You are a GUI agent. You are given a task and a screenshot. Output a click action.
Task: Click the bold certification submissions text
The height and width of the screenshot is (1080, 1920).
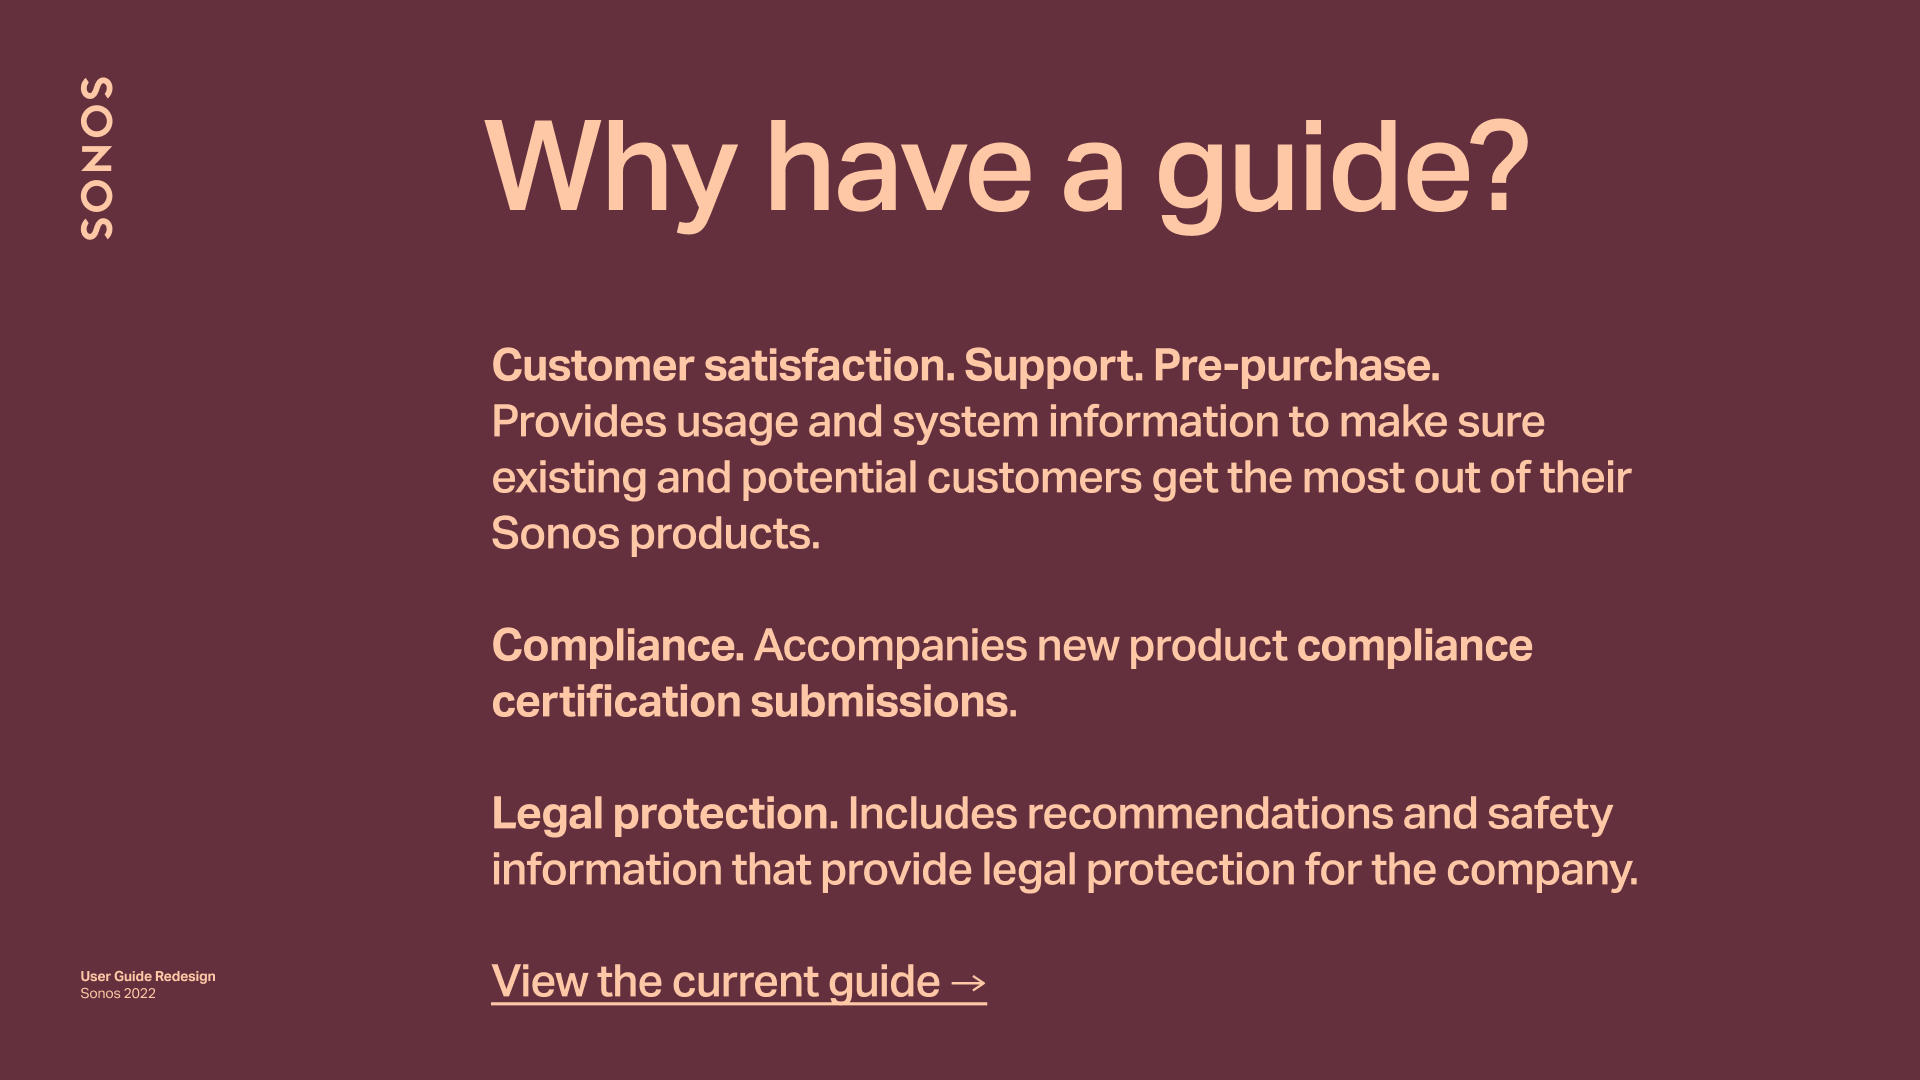753,702
